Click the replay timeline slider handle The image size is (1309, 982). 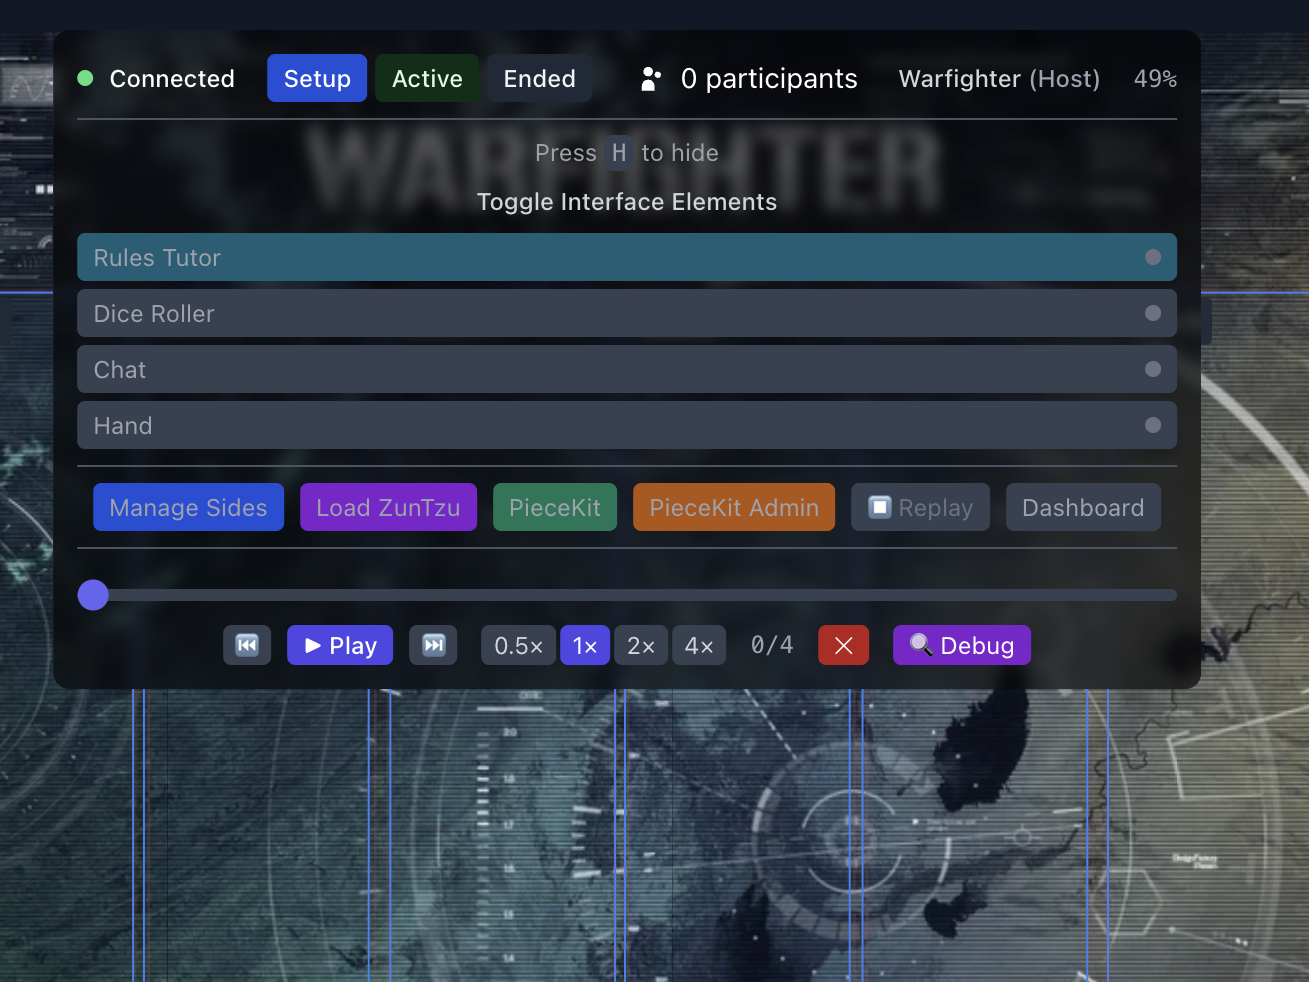(x=93, y=595)
